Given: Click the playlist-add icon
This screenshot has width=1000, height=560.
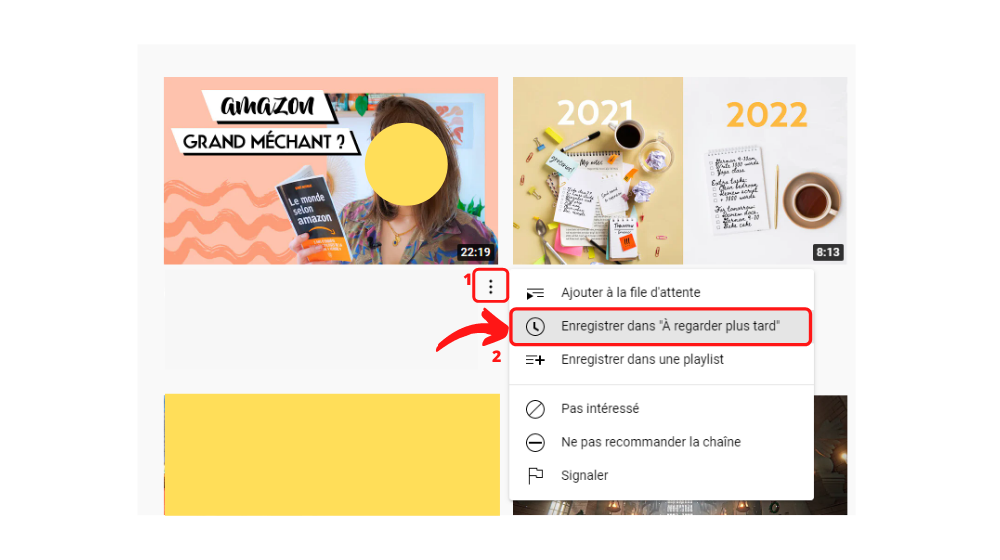Looking at the screenshot, I should tap(535, 360).
